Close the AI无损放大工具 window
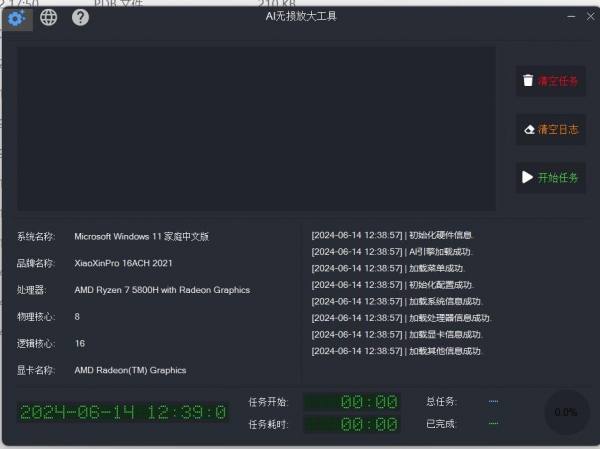 coord(590,16)
